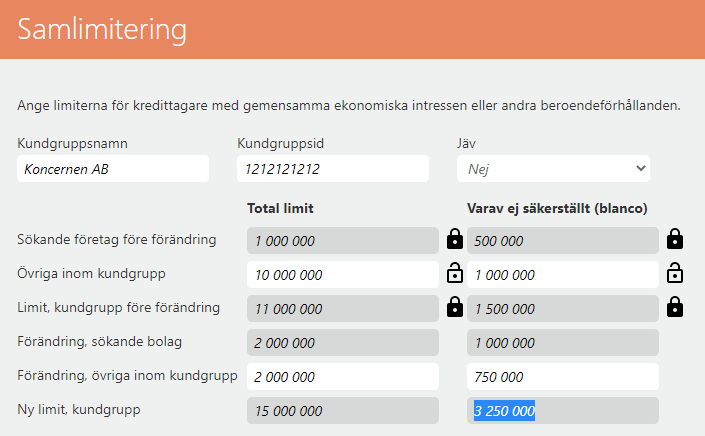
Task: Click Sökande företag Total limit field 1 000 000
Action: click(x=343, y=240)
